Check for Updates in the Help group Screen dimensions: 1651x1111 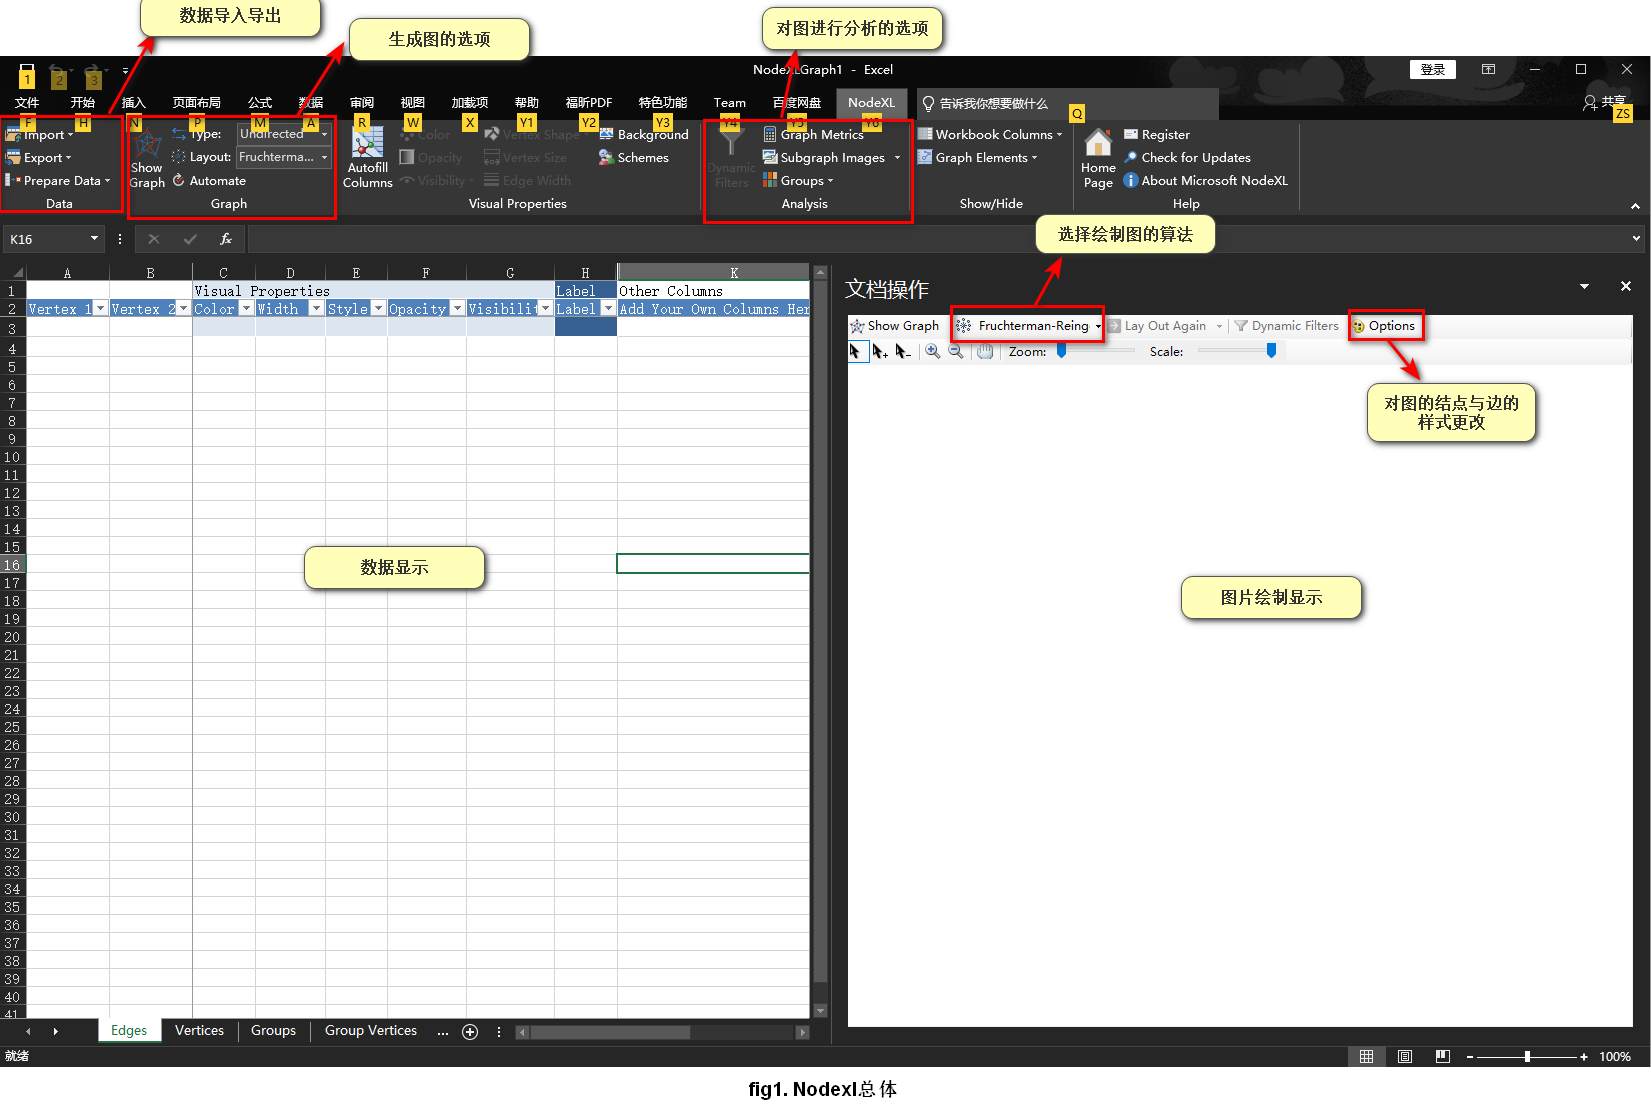[1187, 158]
